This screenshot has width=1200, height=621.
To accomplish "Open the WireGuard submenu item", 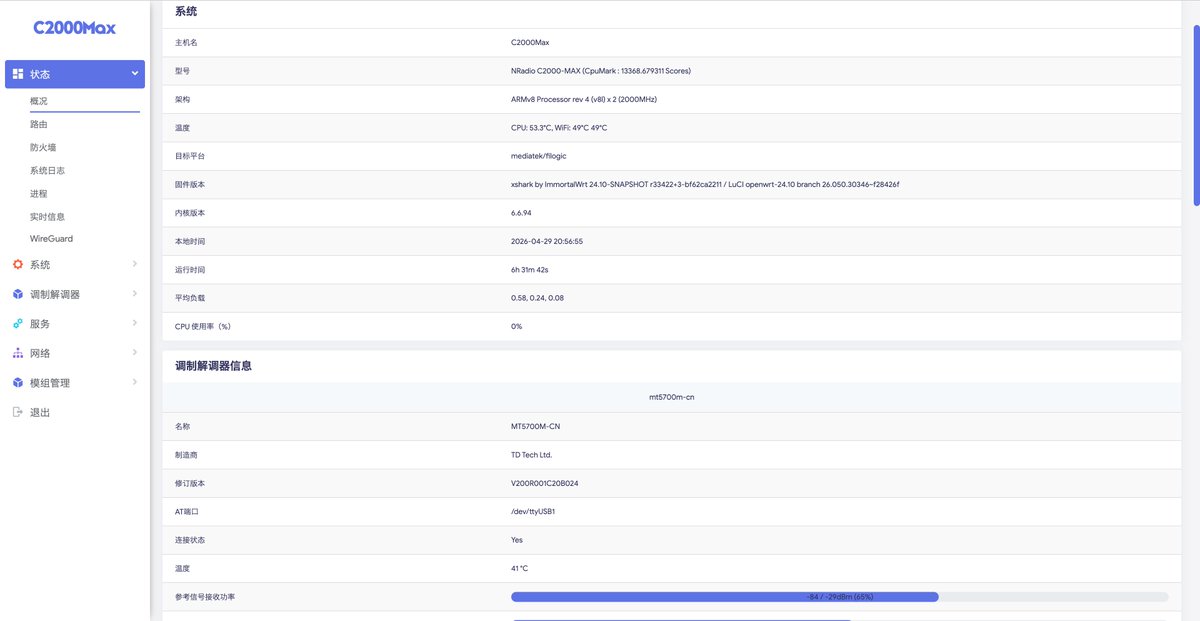I will coord(51,239).
